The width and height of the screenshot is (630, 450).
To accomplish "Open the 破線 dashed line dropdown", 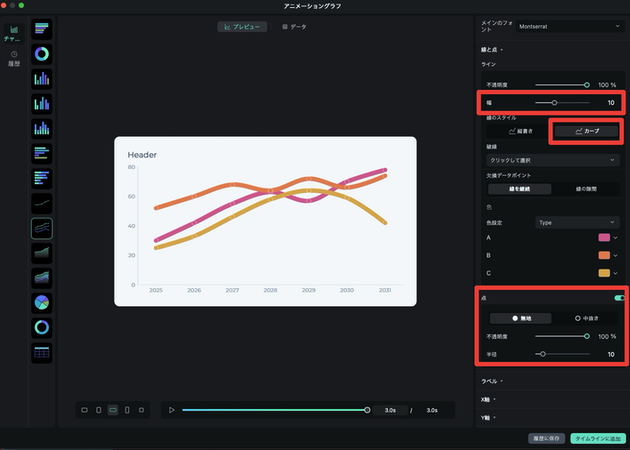I will click(x=552, y=160).
